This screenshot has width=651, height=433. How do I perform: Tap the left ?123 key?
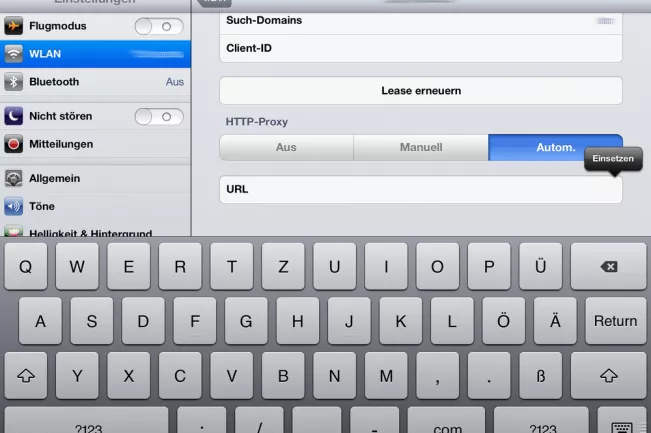point(86,421)
